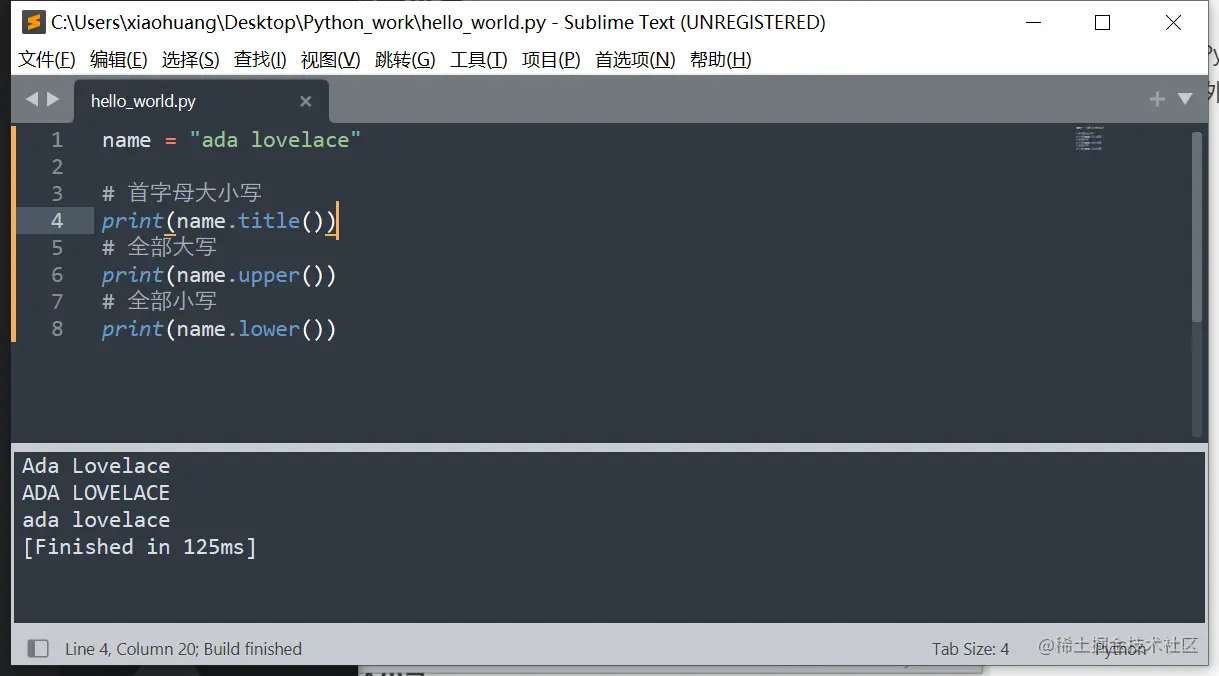This screenshot has width=1219, height=676.
Task: Click lowercase output ada lovelace
Action: point(96,520)
